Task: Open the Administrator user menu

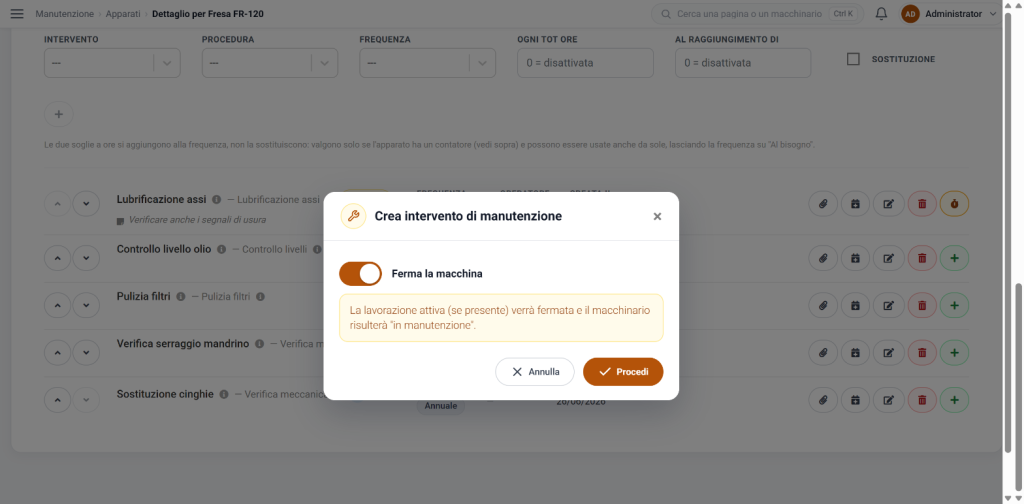Action: point(950,14)
